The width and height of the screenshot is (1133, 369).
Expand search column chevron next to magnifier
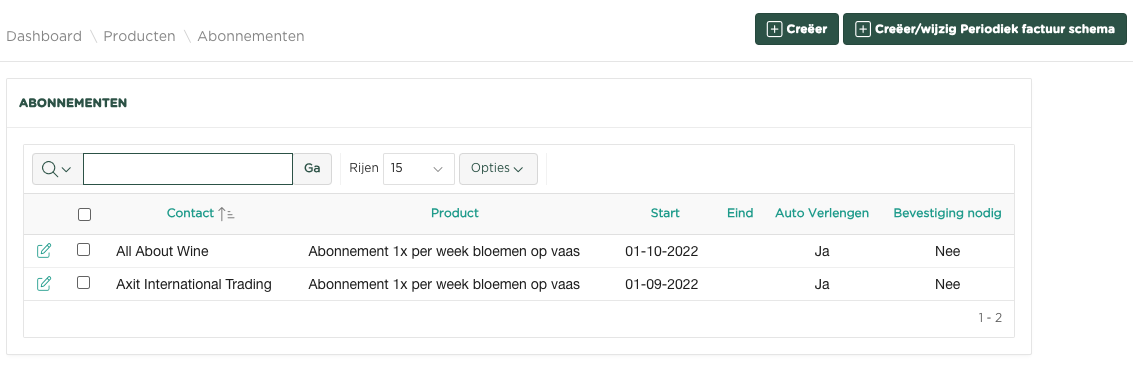click(66, 170)
